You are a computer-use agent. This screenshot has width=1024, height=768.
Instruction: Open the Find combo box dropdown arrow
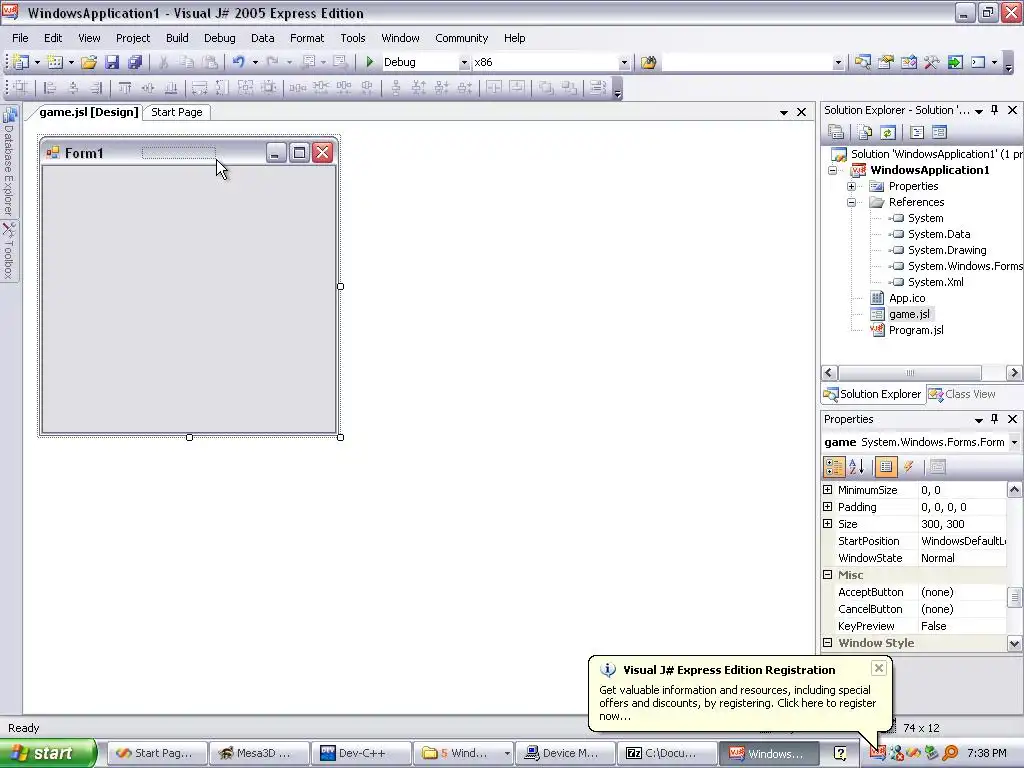tap(838, 63)
